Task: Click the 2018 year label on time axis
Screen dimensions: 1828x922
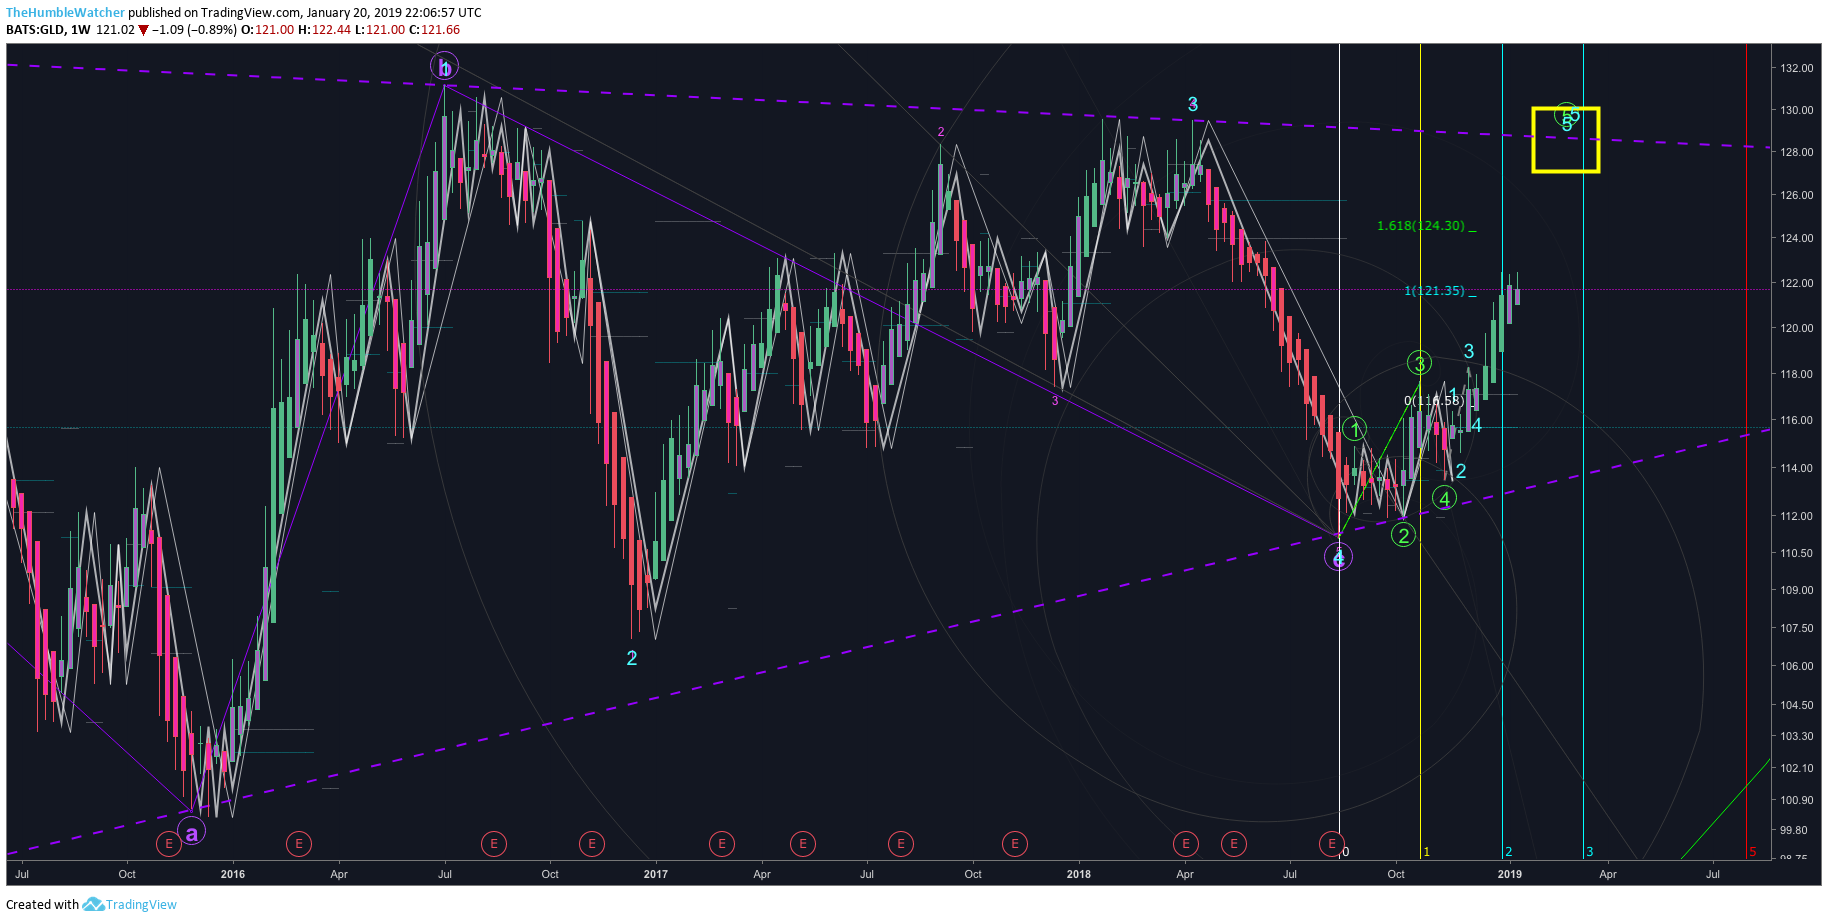Action: [1078, 874]
